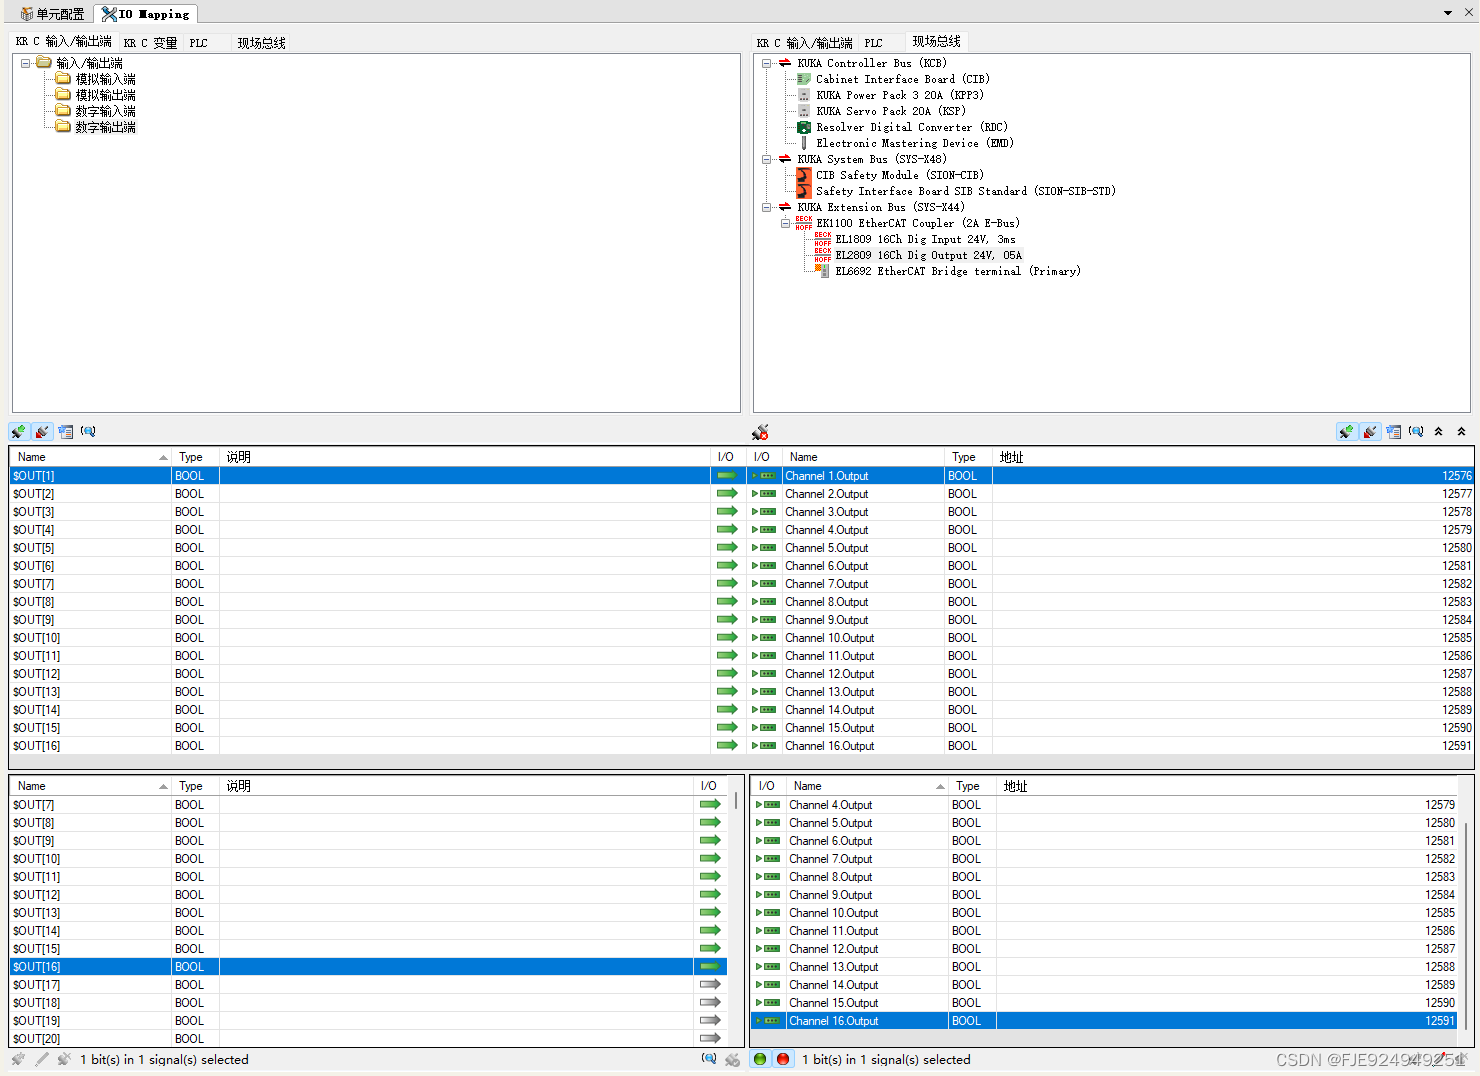The width and height of the screenshot is (1480, 1076).
Task: Click the disconnect plug icon with red X
Action: pos(760,432)
